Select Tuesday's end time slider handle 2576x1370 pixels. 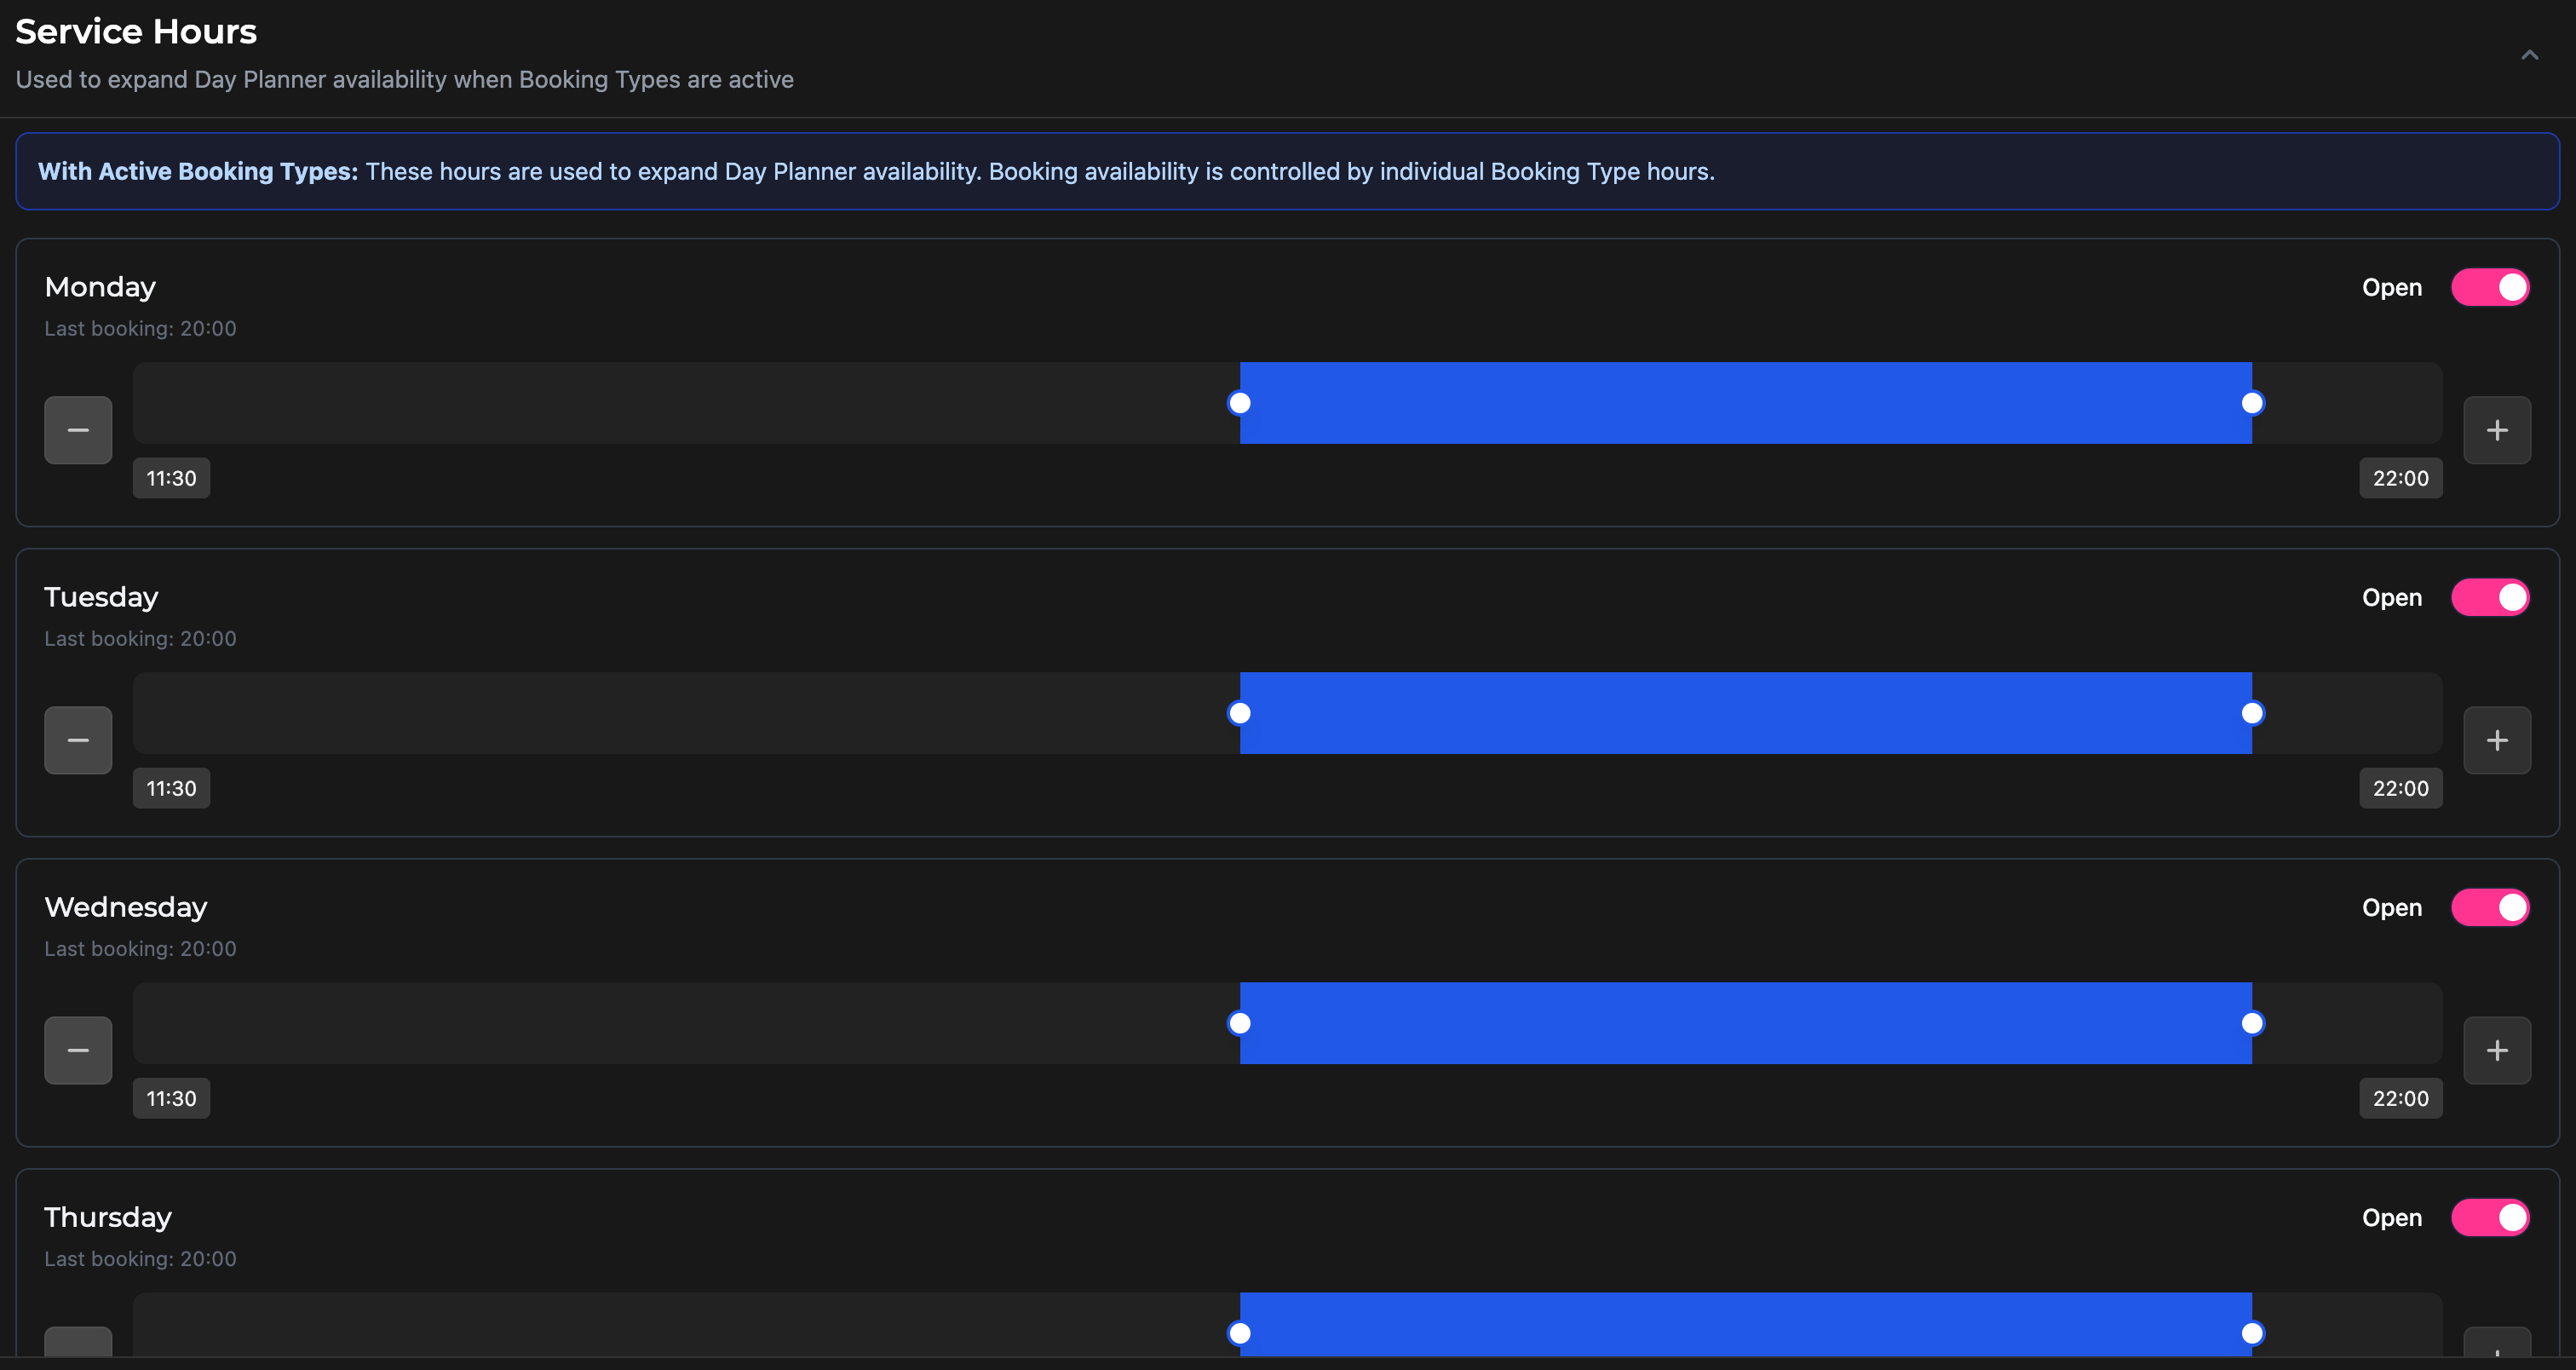2252,713
